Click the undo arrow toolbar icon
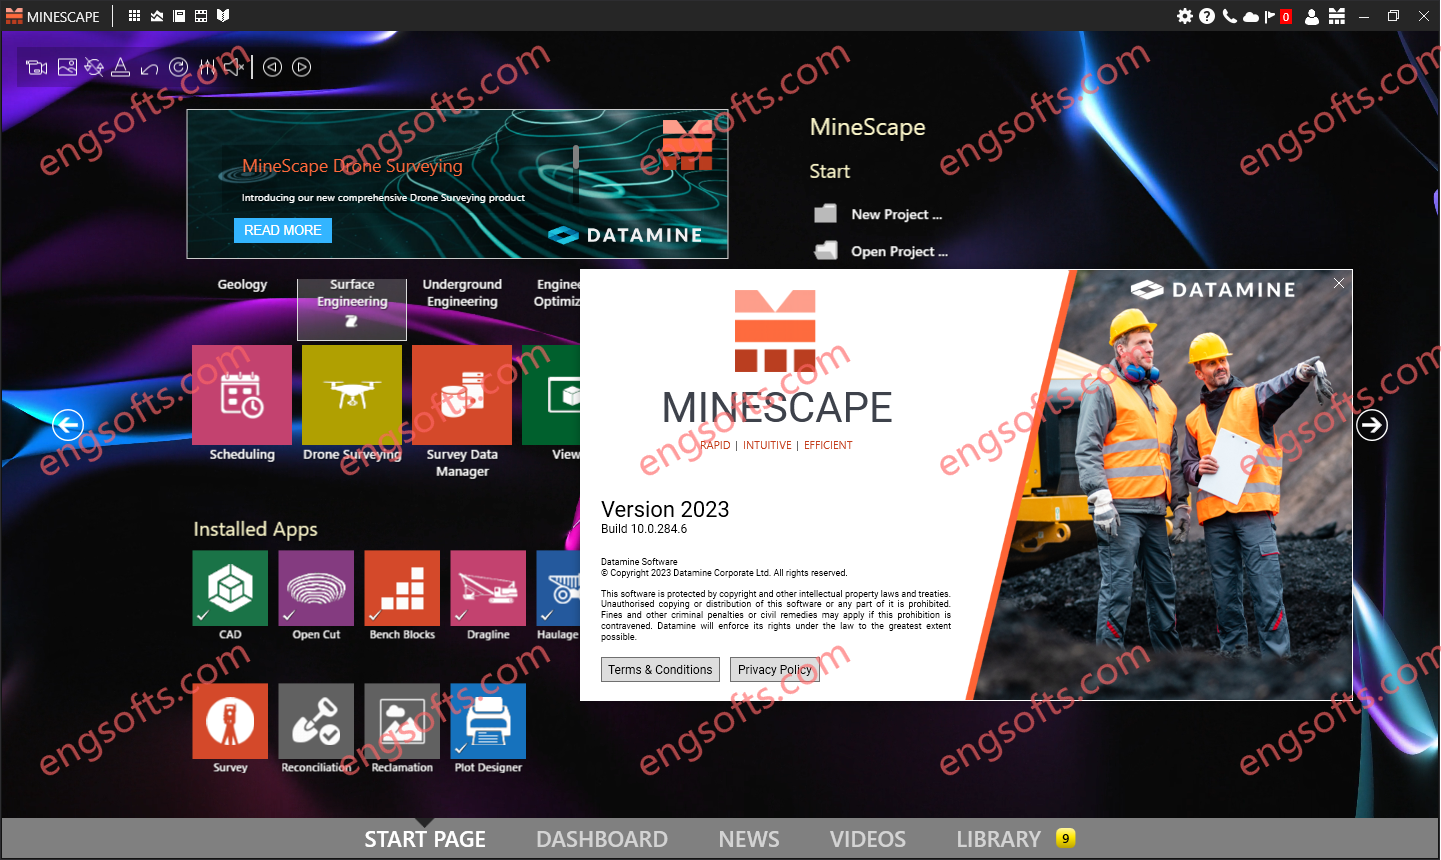 pos(150,68)
